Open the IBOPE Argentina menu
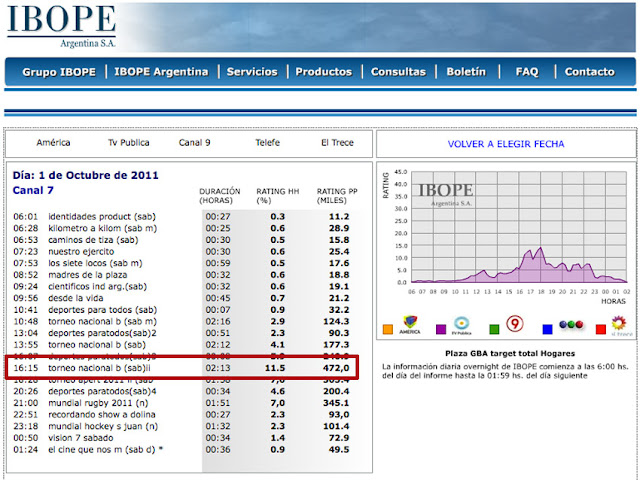Image resolution: width=640 pixels, height=480 pixels. 161,72
